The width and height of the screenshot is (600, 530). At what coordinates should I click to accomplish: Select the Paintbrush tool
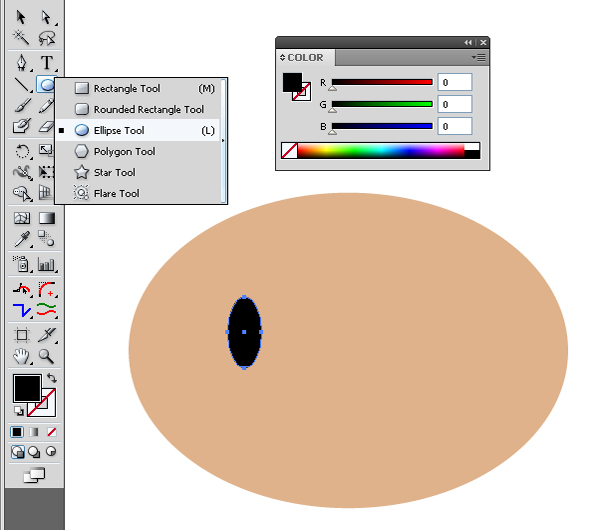22,106
